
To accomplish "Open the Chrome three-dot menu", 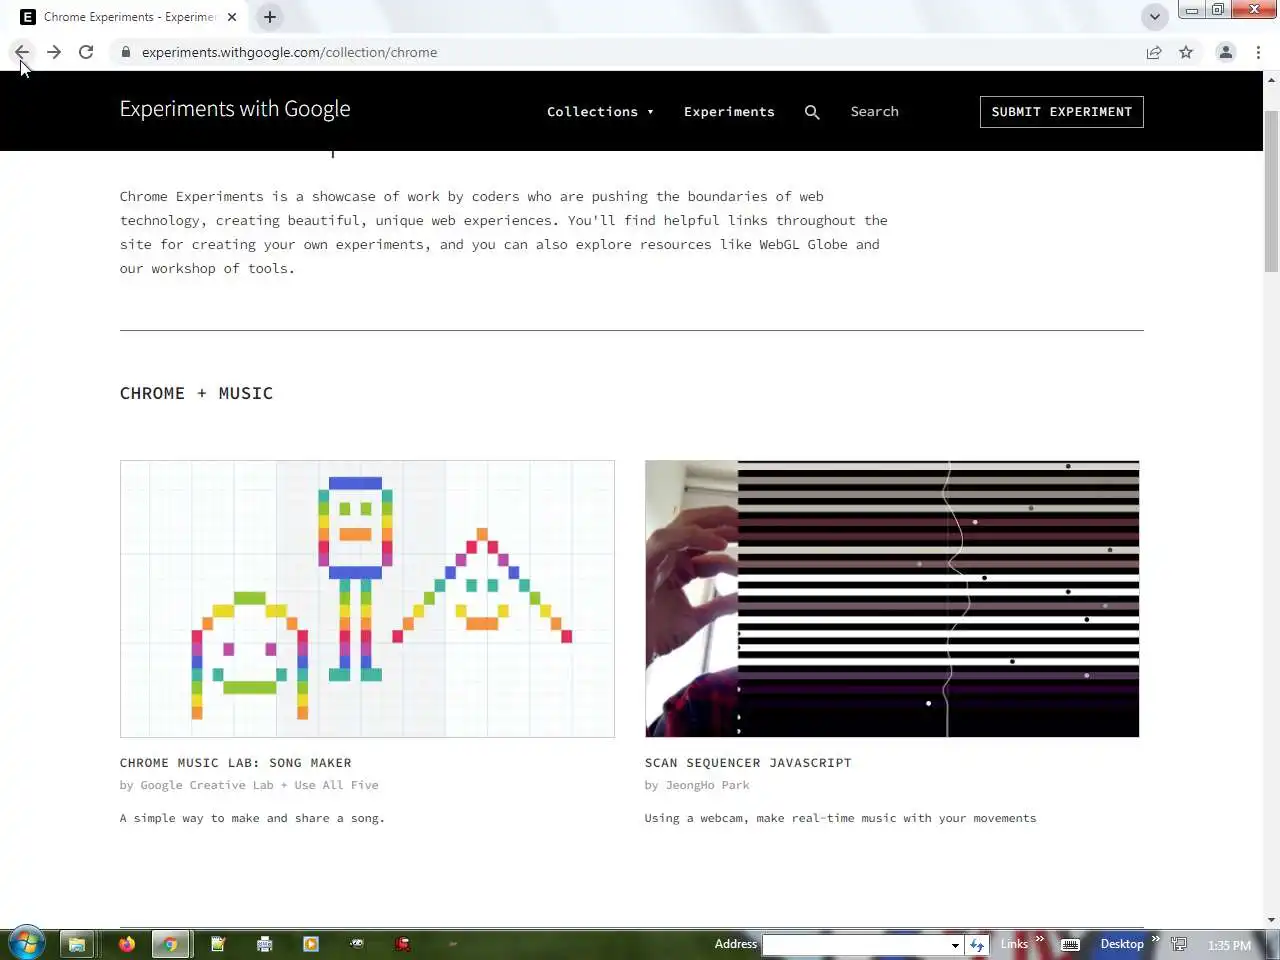I will point(1258,52).
